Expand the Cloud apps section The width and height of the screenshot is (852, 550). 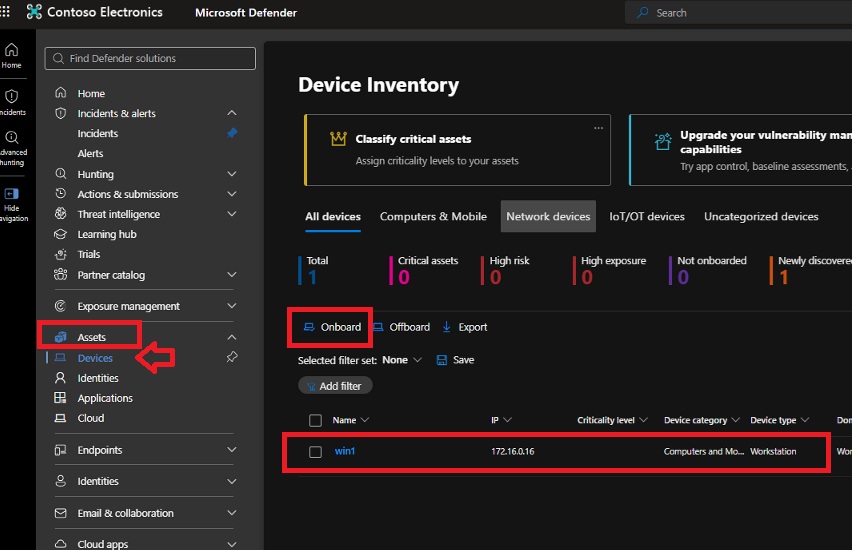pos(232,544)
